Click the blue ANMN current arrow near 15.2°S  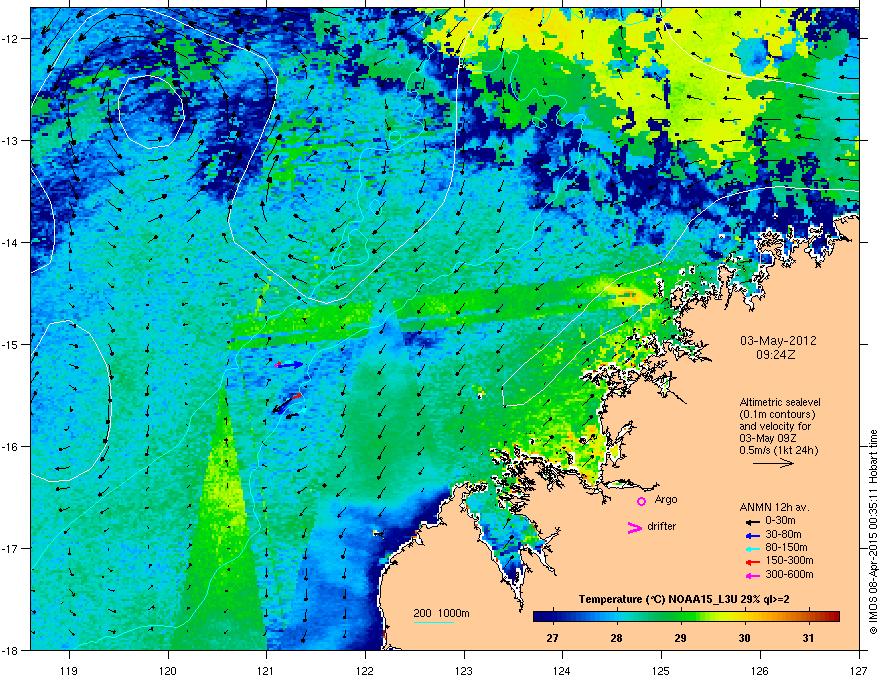pos(290,365)
